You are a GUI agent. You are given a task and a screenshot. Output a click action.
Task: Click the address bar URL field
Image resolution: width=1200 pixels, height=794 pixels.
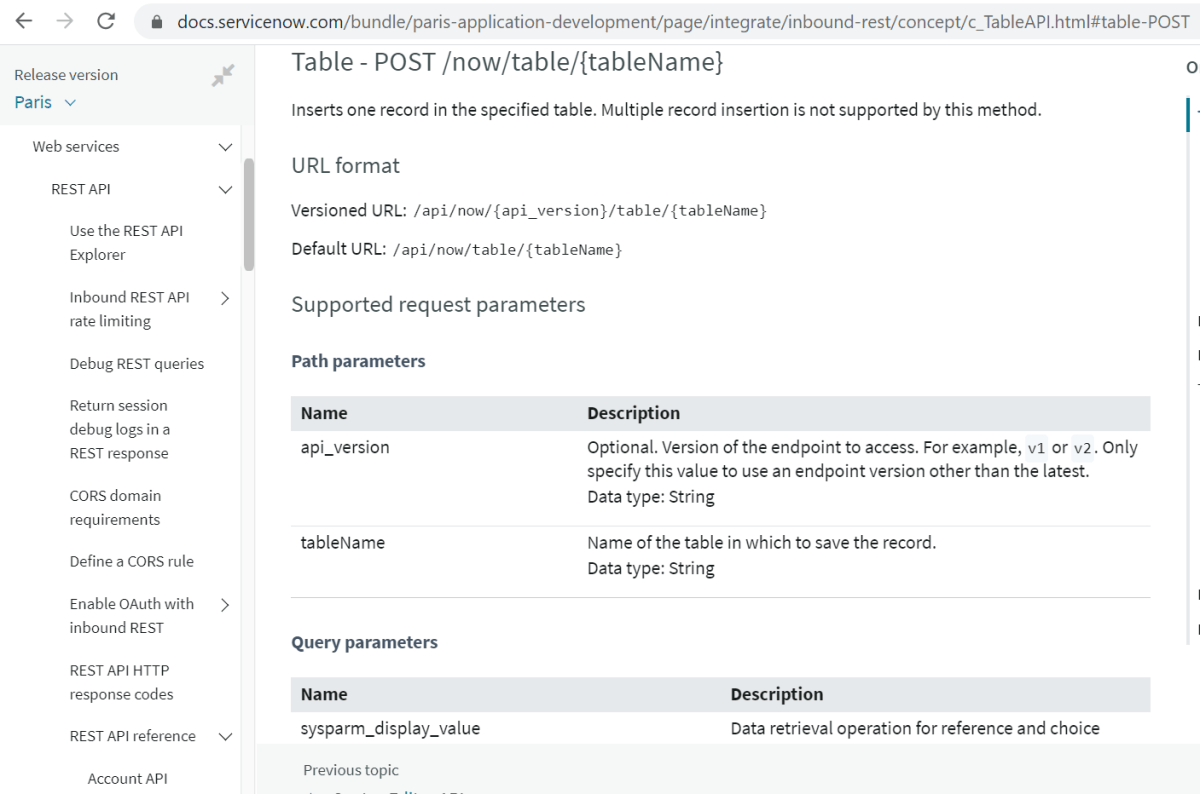coord(680,22)
